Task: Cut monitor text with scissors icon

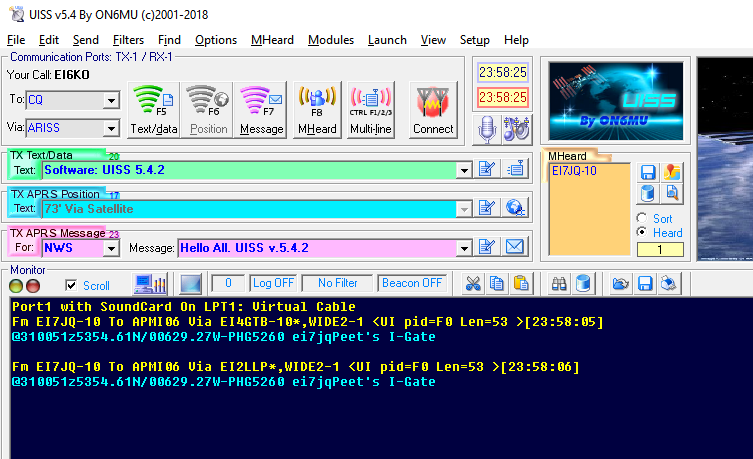Action: 473,284
